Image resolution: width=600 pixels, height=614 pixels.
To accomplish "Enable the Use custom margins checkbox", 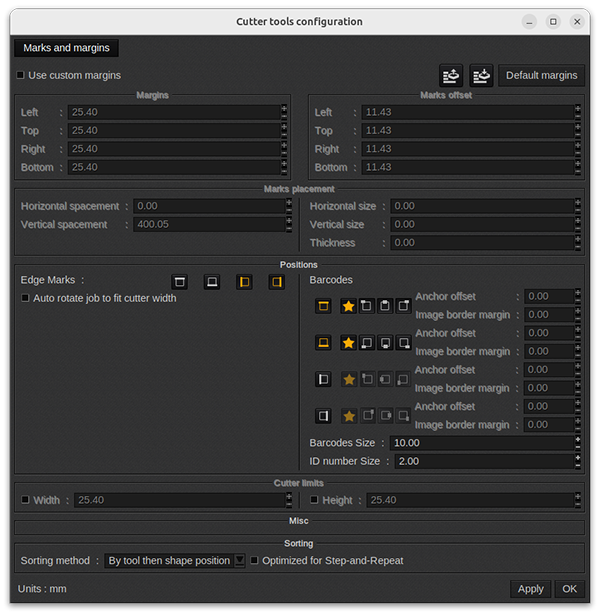I will tap(21, 75).
